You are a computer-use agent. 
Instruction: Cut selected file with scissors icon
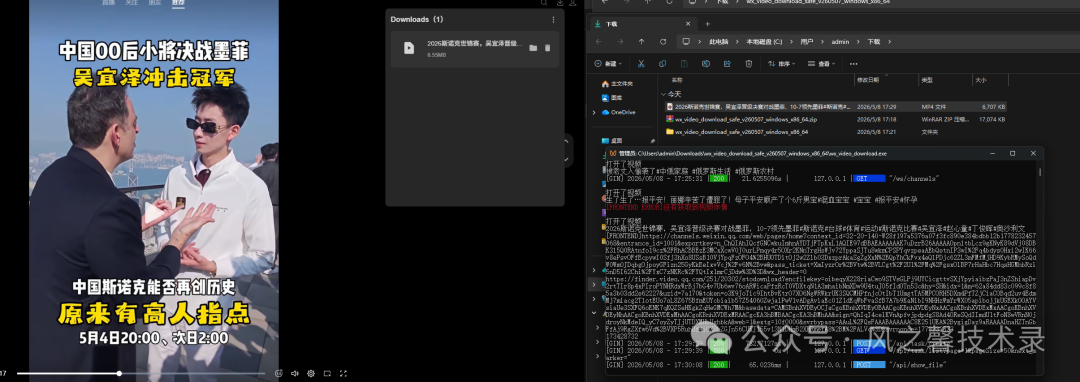tap(641, 64)
